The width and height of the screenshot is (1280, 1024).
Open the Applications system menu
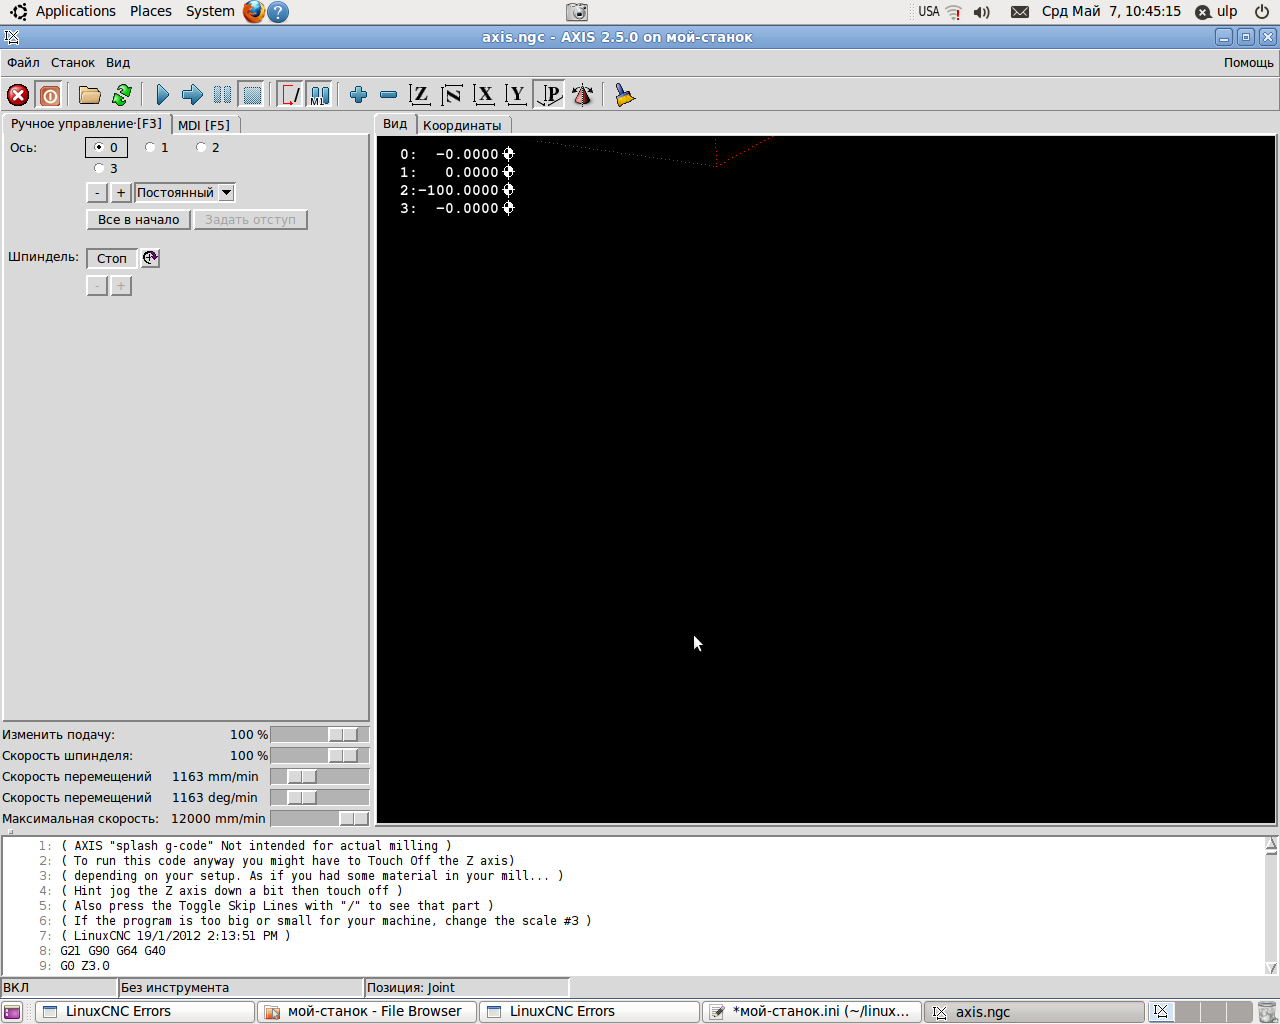click(x=76, y=11)
